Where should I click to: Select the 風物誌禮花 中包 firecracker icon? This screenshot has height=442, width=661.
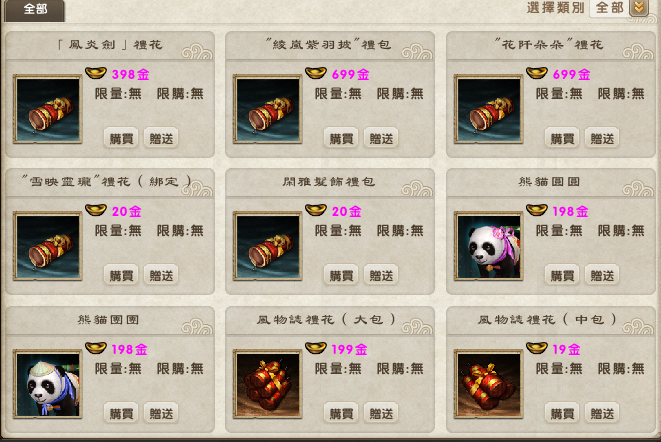489,384
